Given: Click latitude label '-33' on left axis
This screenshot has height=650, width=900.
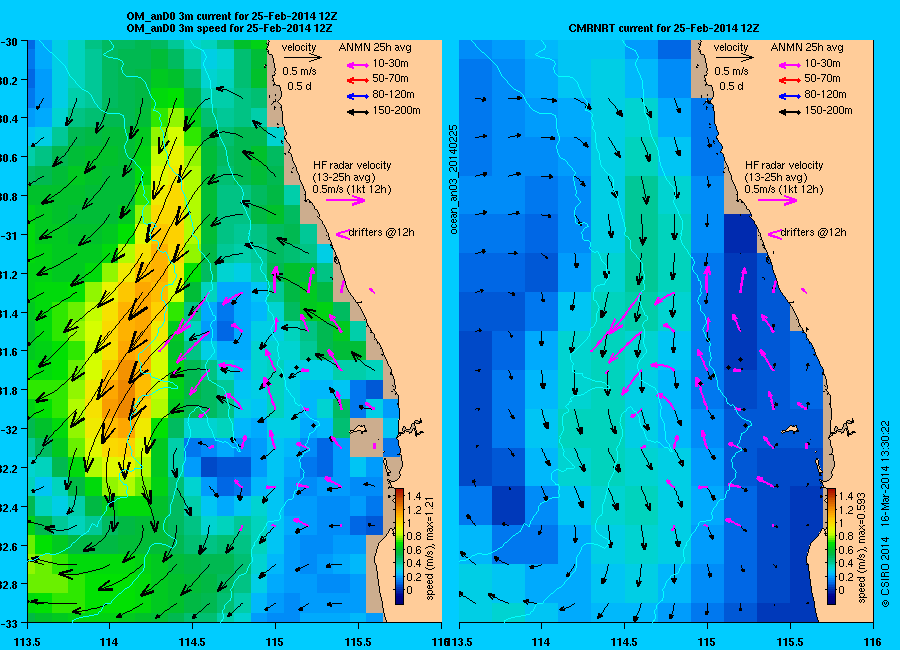Looking at the screenshot, I should (x=9, y=624).
